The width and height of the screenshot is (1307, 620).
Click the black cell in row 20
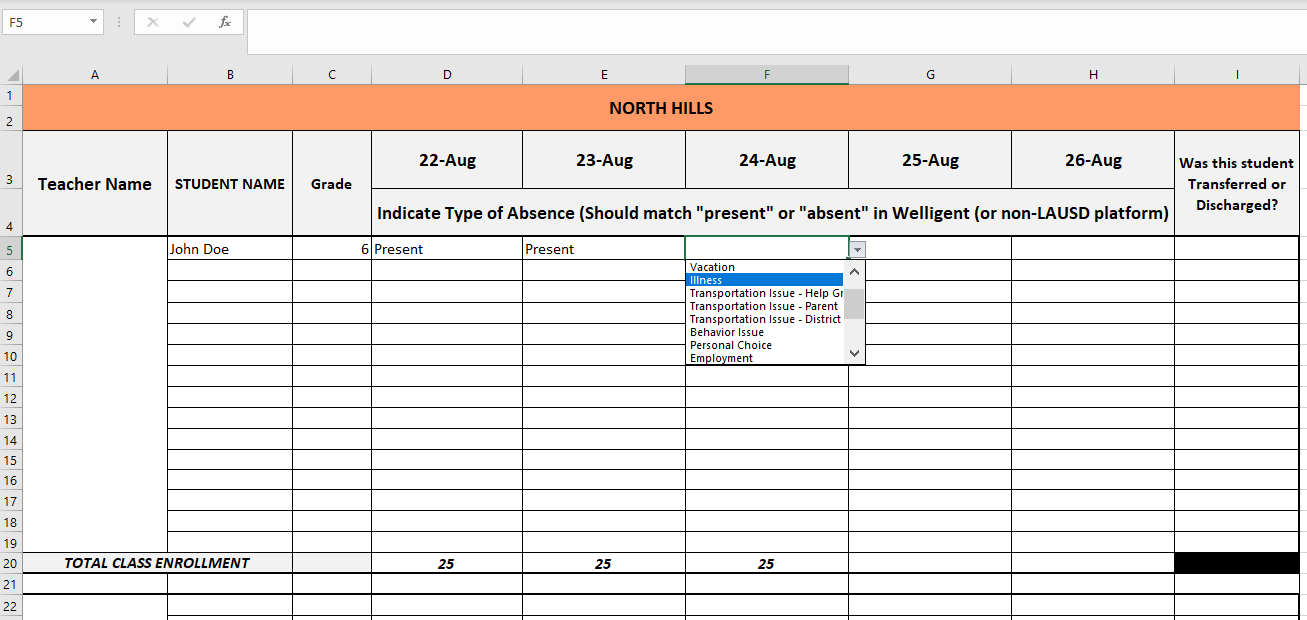tap(1237, 563)
